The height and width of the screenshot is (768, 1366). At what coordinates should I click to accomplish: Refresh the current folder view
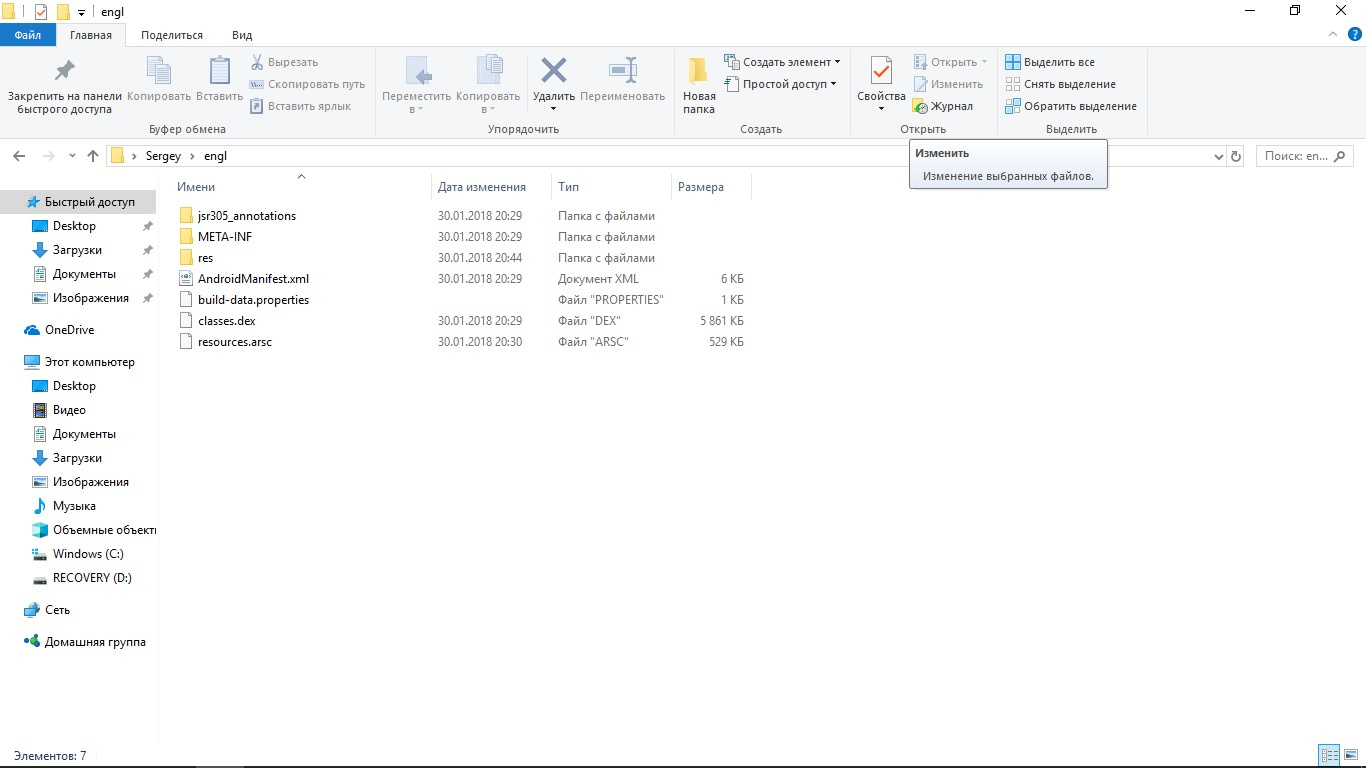pos(1236,156)
